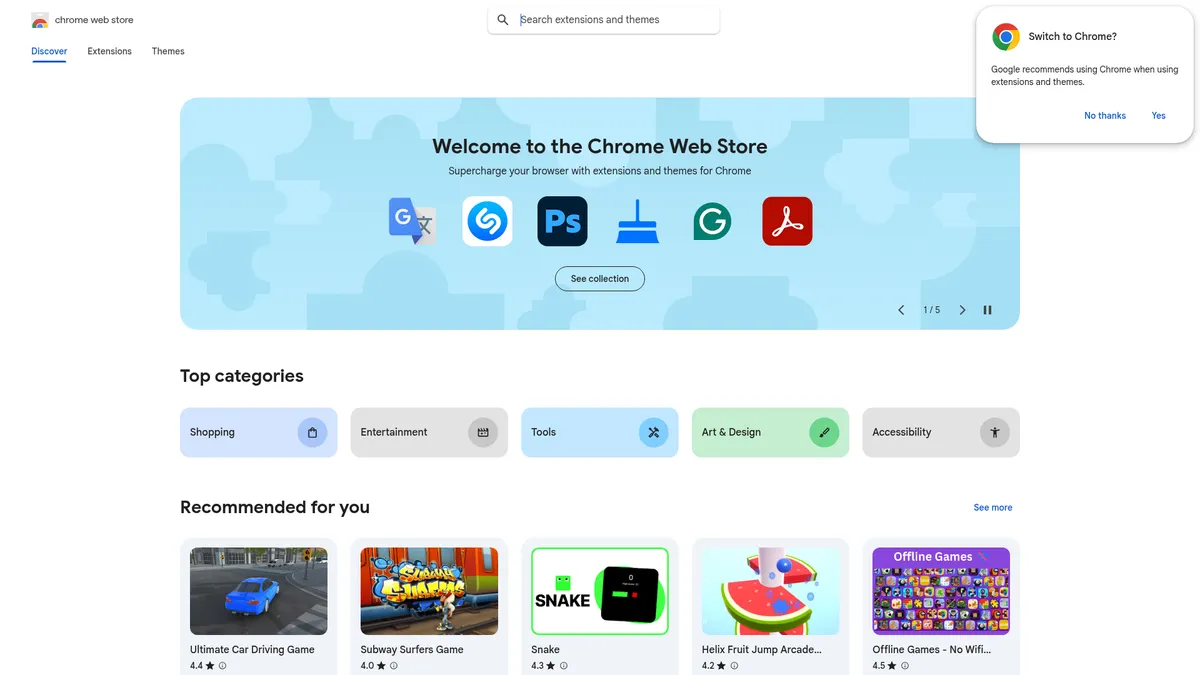The image size is (1200, 675).
Task: Click the Helix Fruit Jump Arcade title
Action: click(x=762, y=650)
